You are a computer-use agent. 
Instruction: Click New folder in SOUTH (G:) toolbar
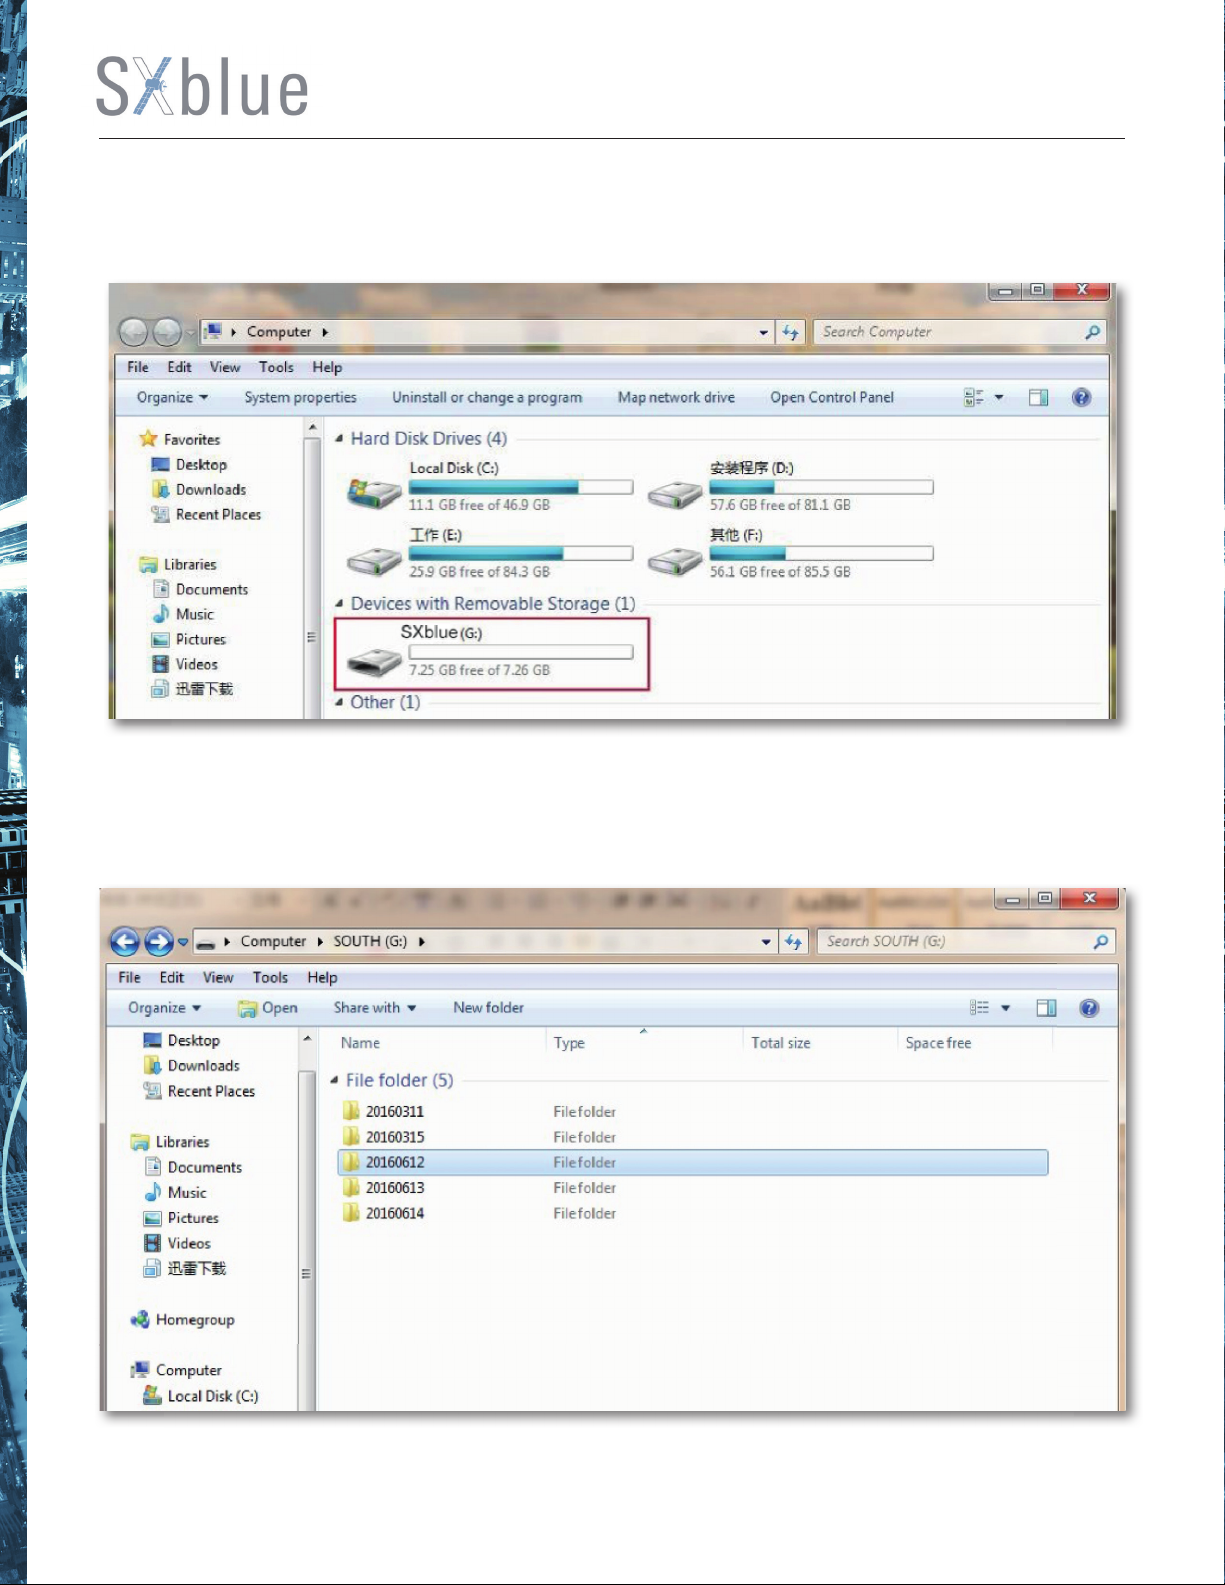[488, 1008]
